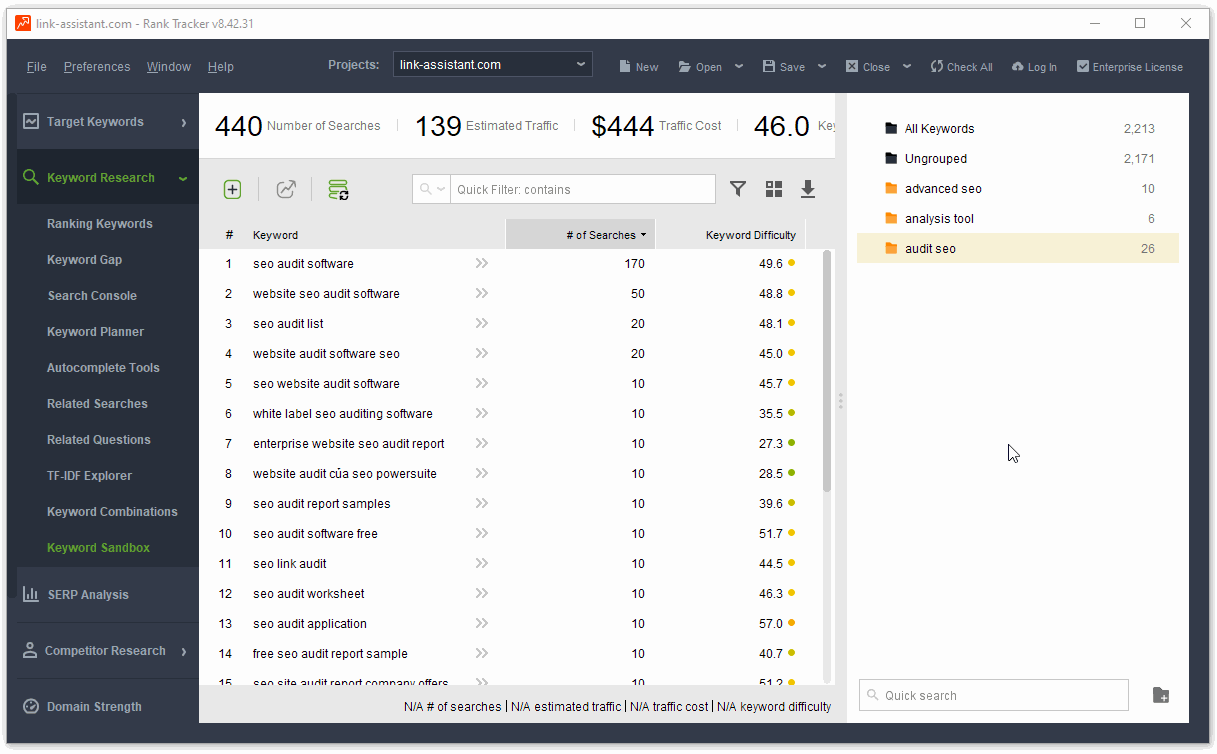Click Check All in the toolbar
The width and height of the screenshot is (1217, 754).
click(961, 67)
